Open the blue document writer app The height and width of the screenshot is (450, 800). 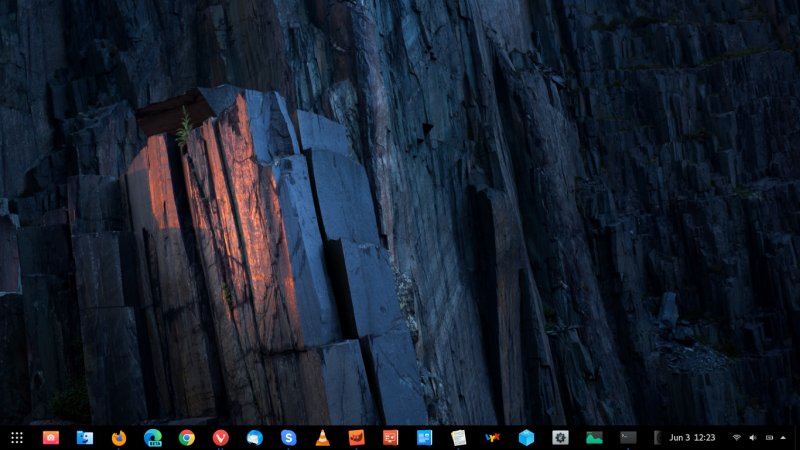tap(424, 438)
